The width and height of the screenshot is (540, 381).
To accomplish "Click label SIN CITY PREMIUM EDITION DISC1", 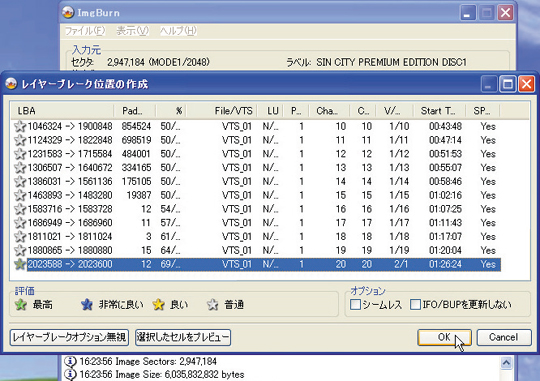I will 391,62.
